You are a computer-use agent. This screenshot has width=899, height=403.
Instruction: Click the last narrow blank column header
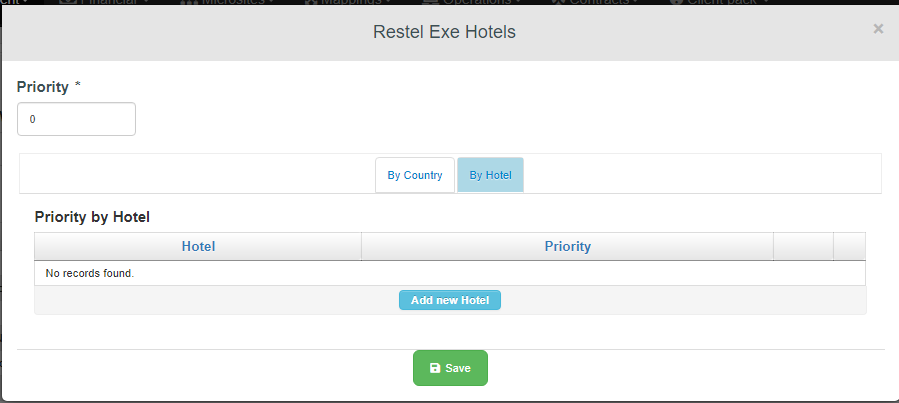tap(849, 246)
